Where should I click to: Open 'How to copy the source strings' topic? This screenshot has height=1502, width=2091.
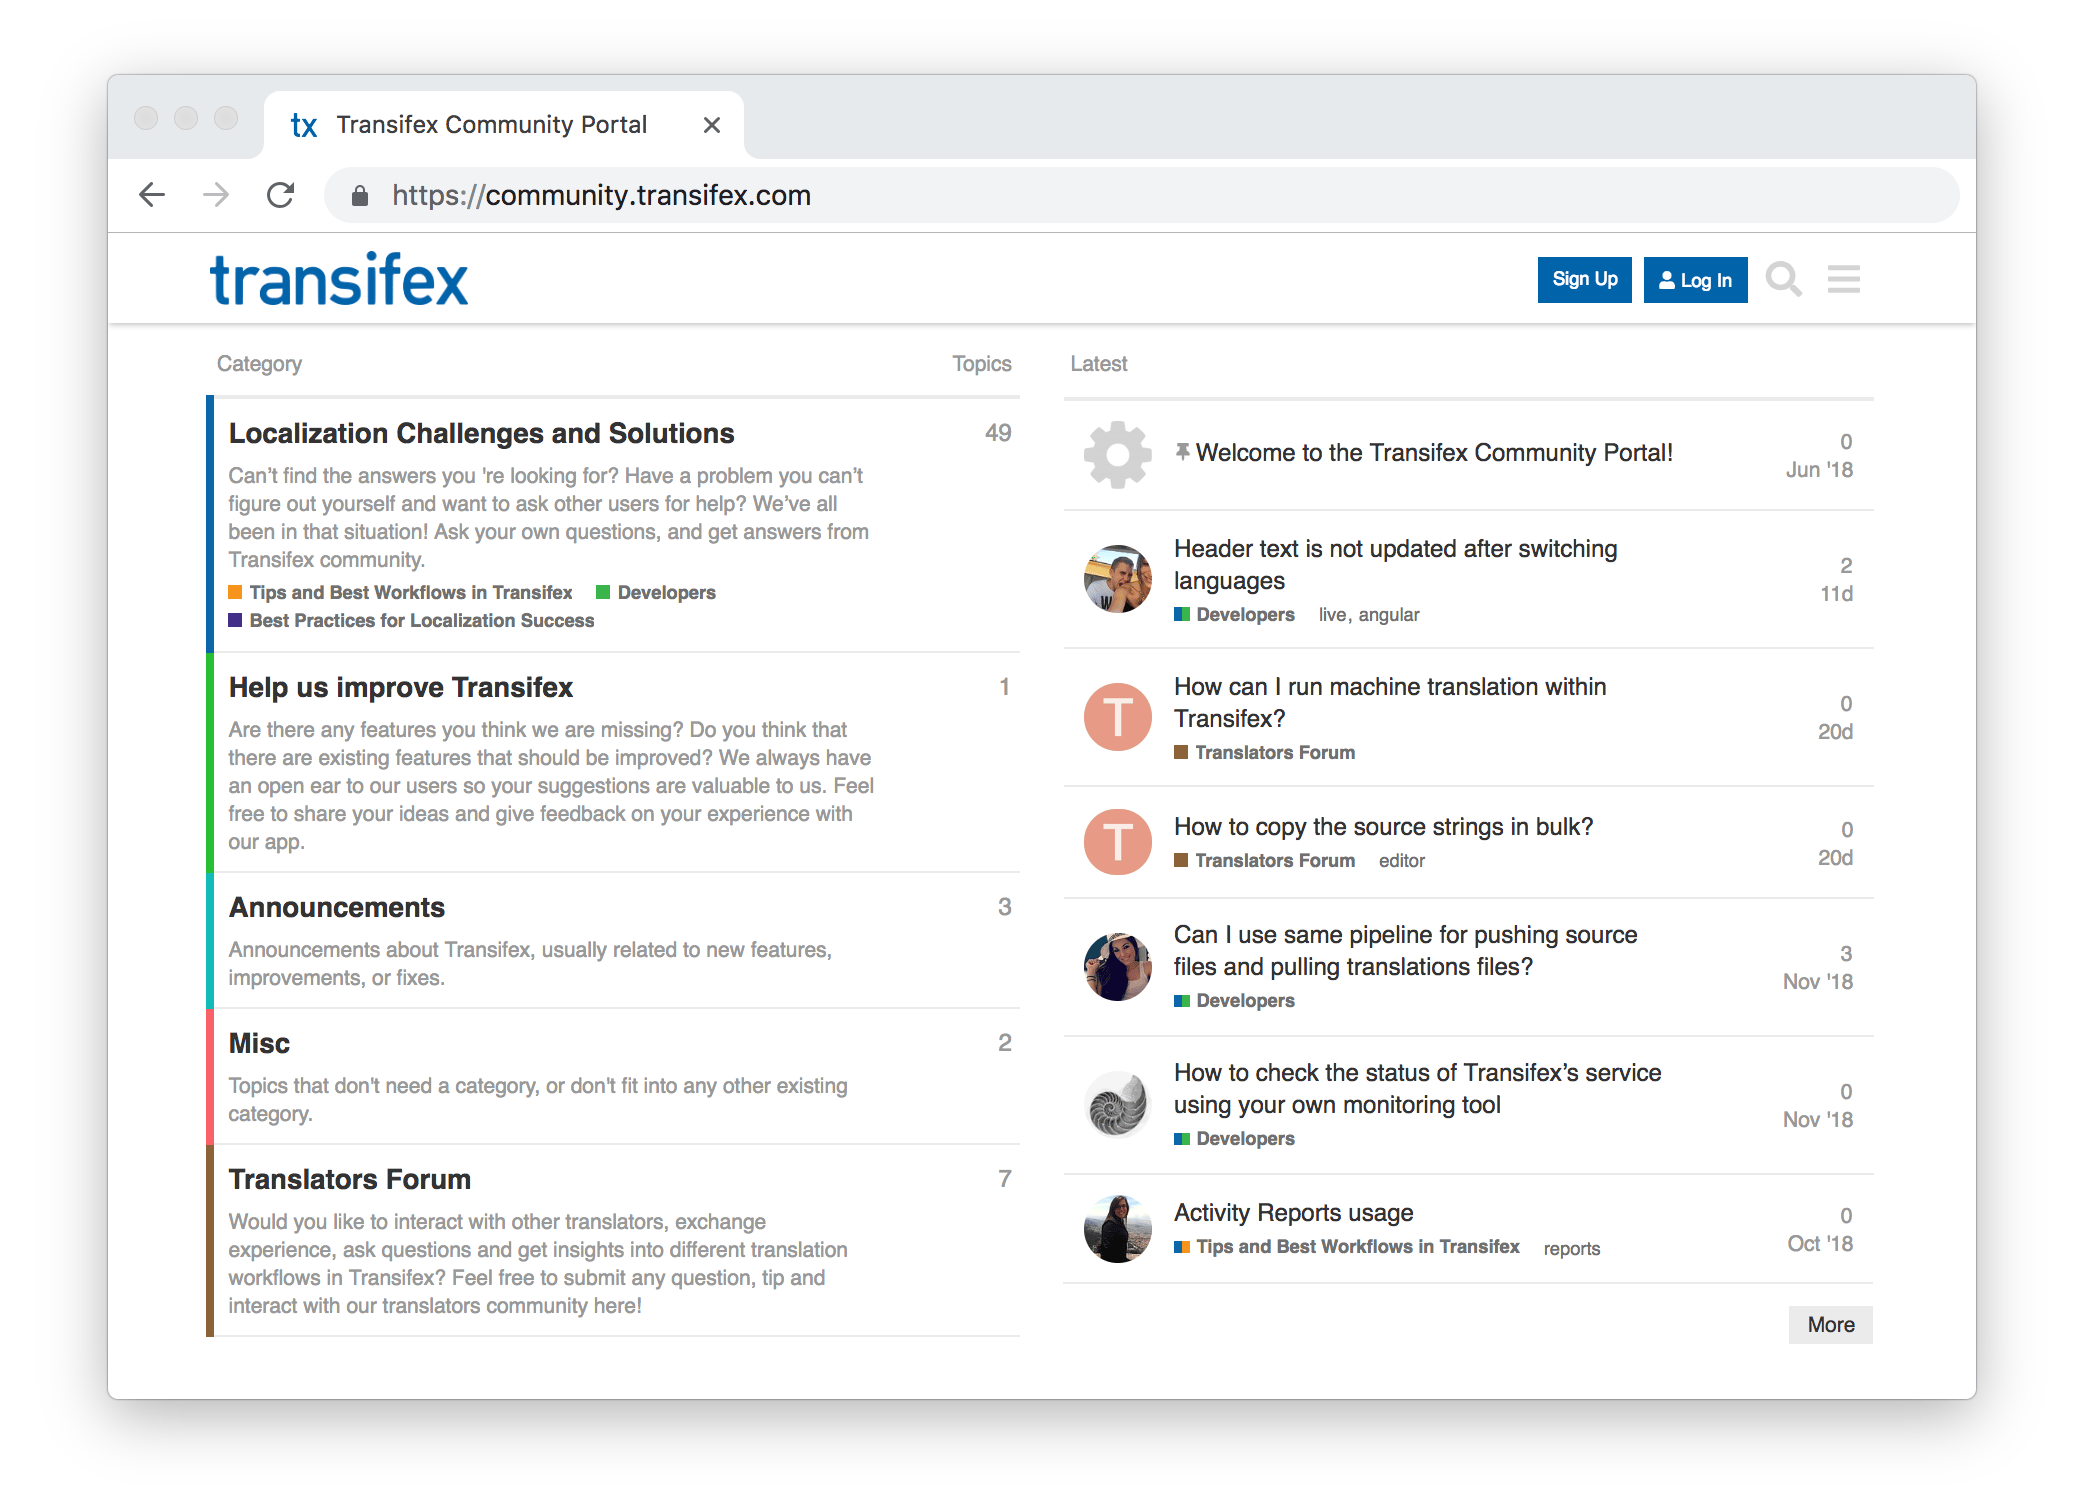[x=1383, y=827]
